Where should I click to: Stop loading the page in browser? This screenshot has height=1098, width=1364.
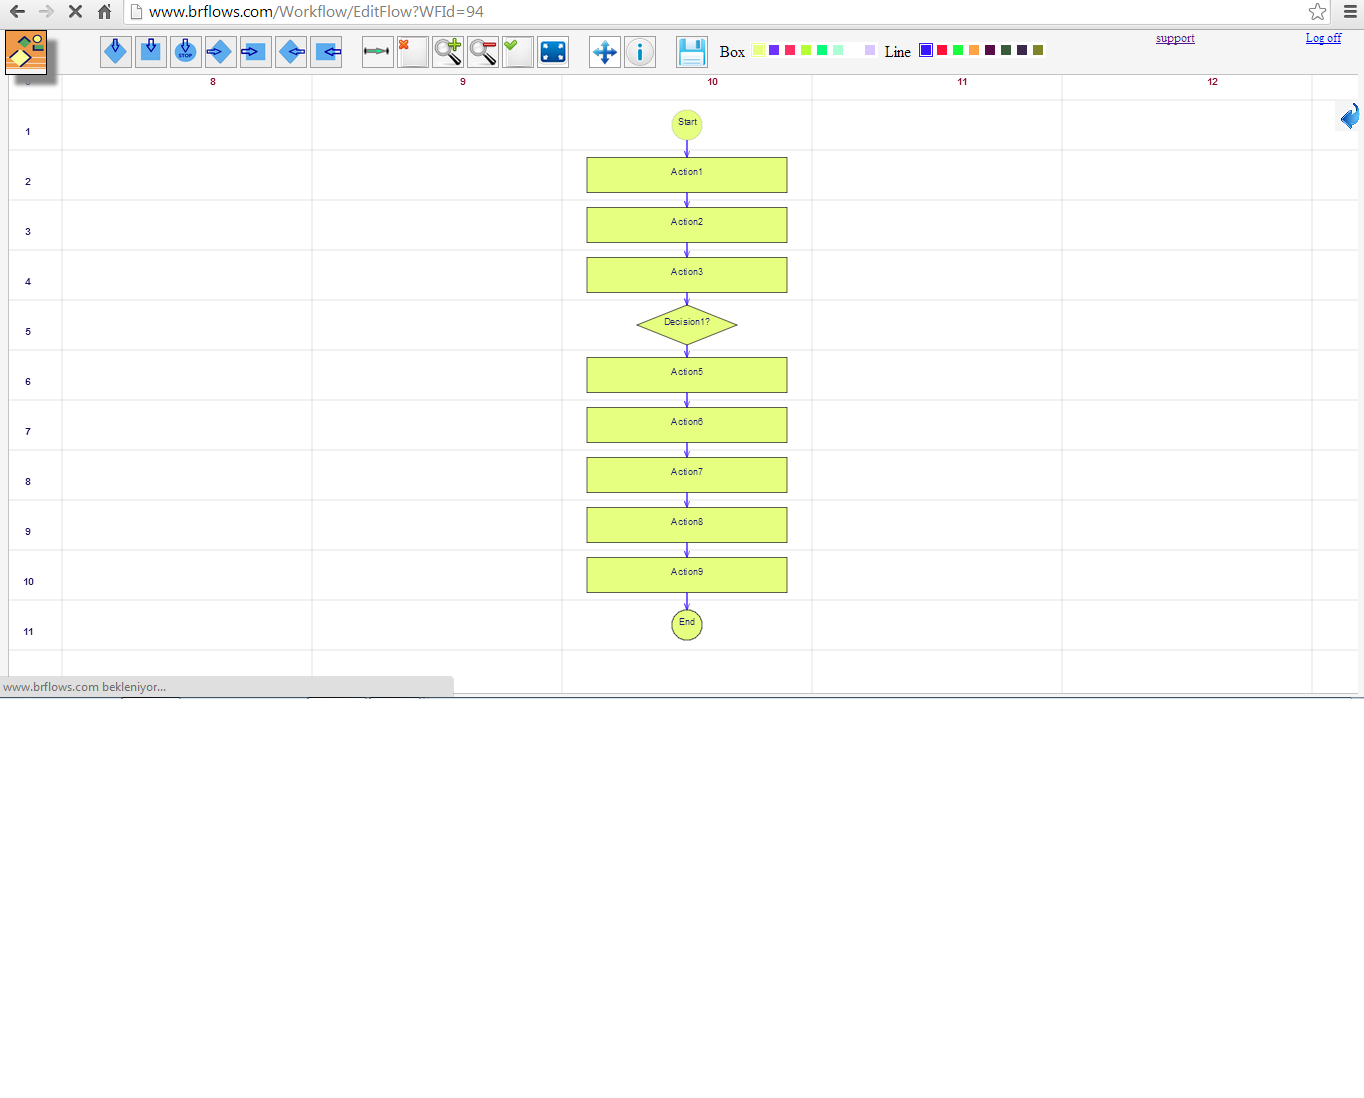[75, 12]
